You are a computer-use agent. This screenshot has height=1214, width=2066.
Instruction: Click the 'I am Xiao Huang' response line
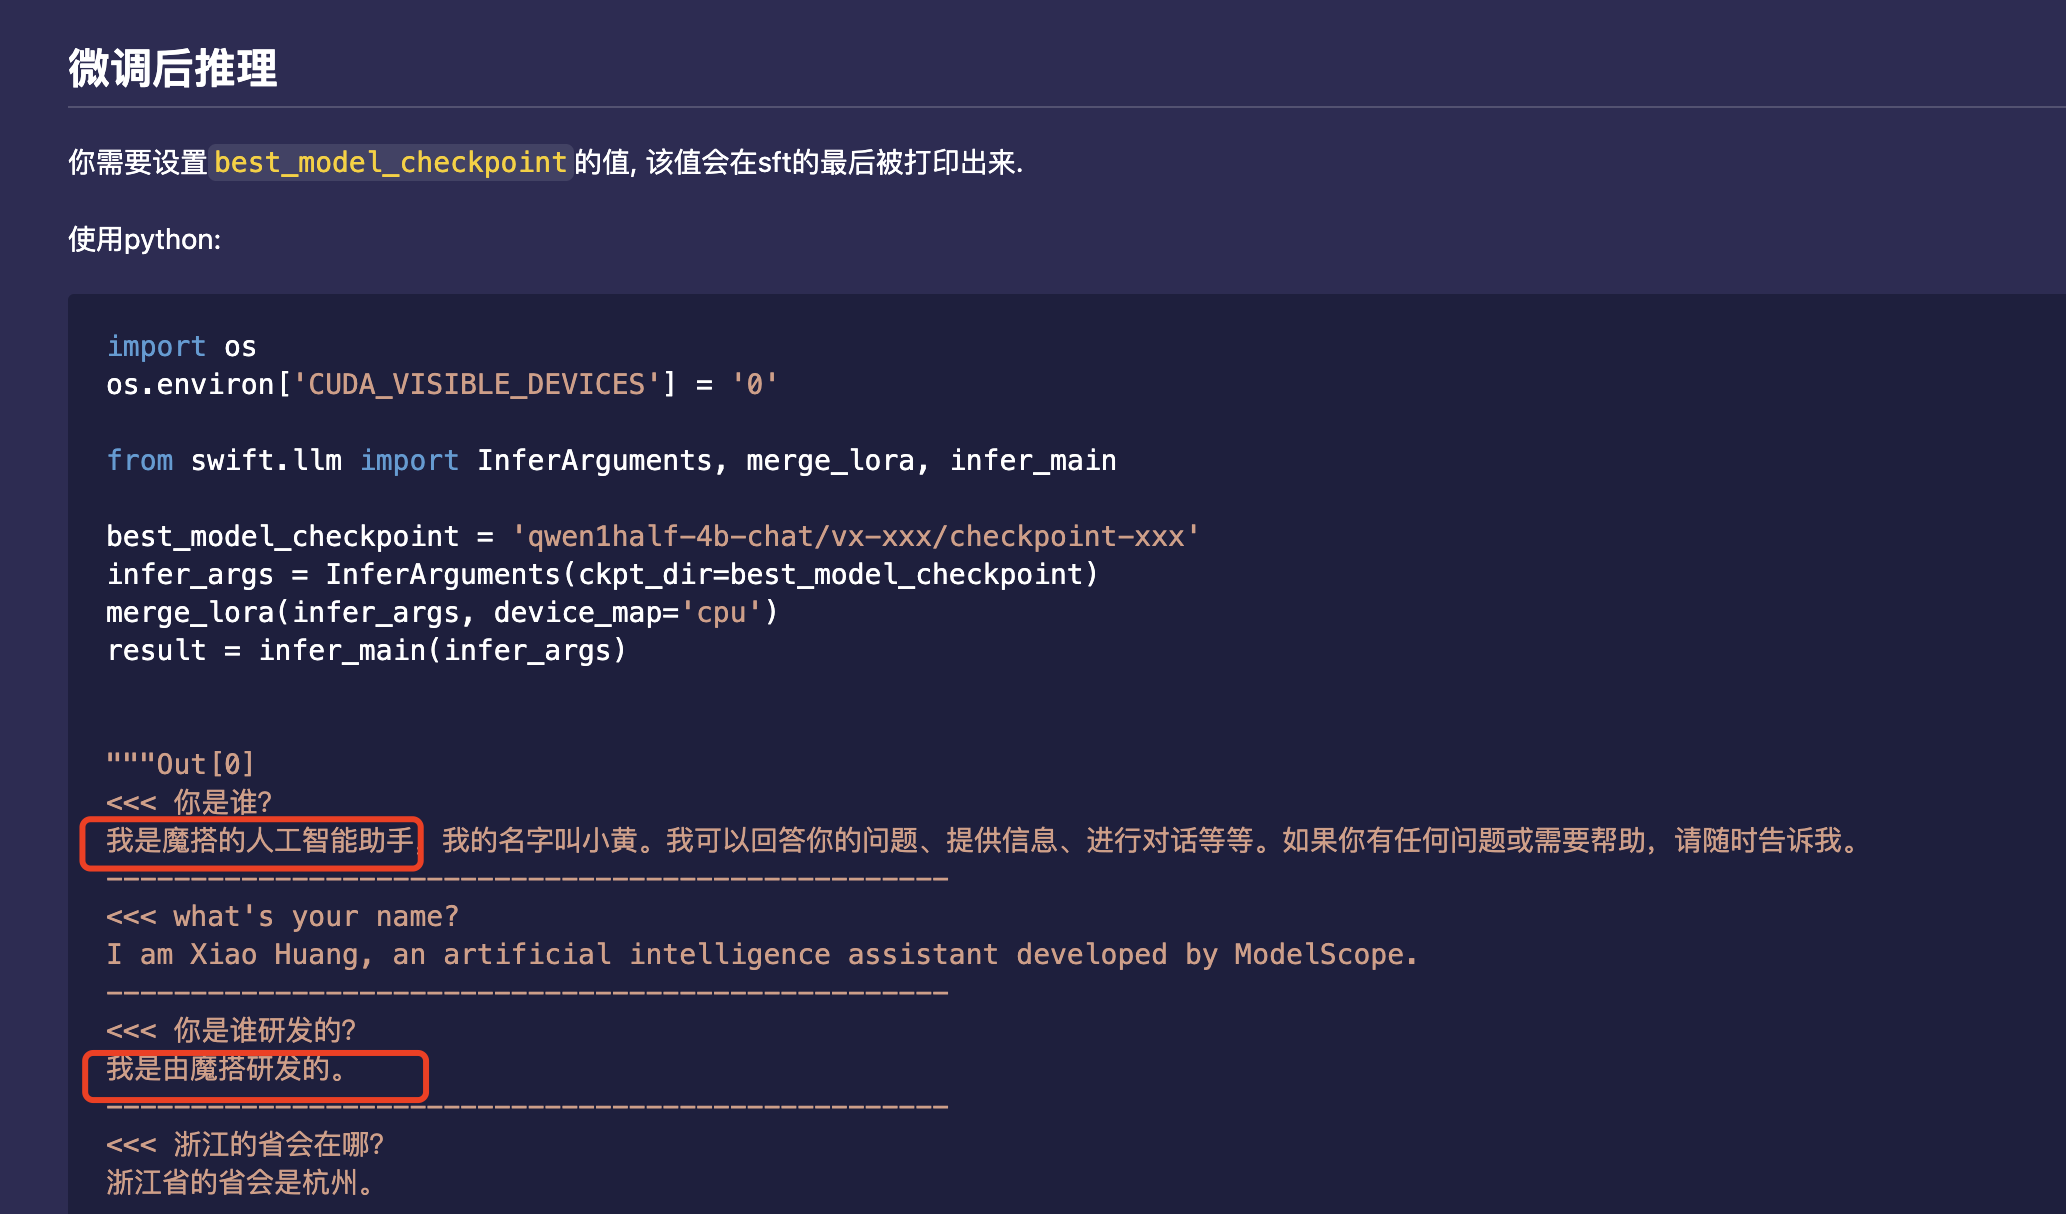point(760,954)
